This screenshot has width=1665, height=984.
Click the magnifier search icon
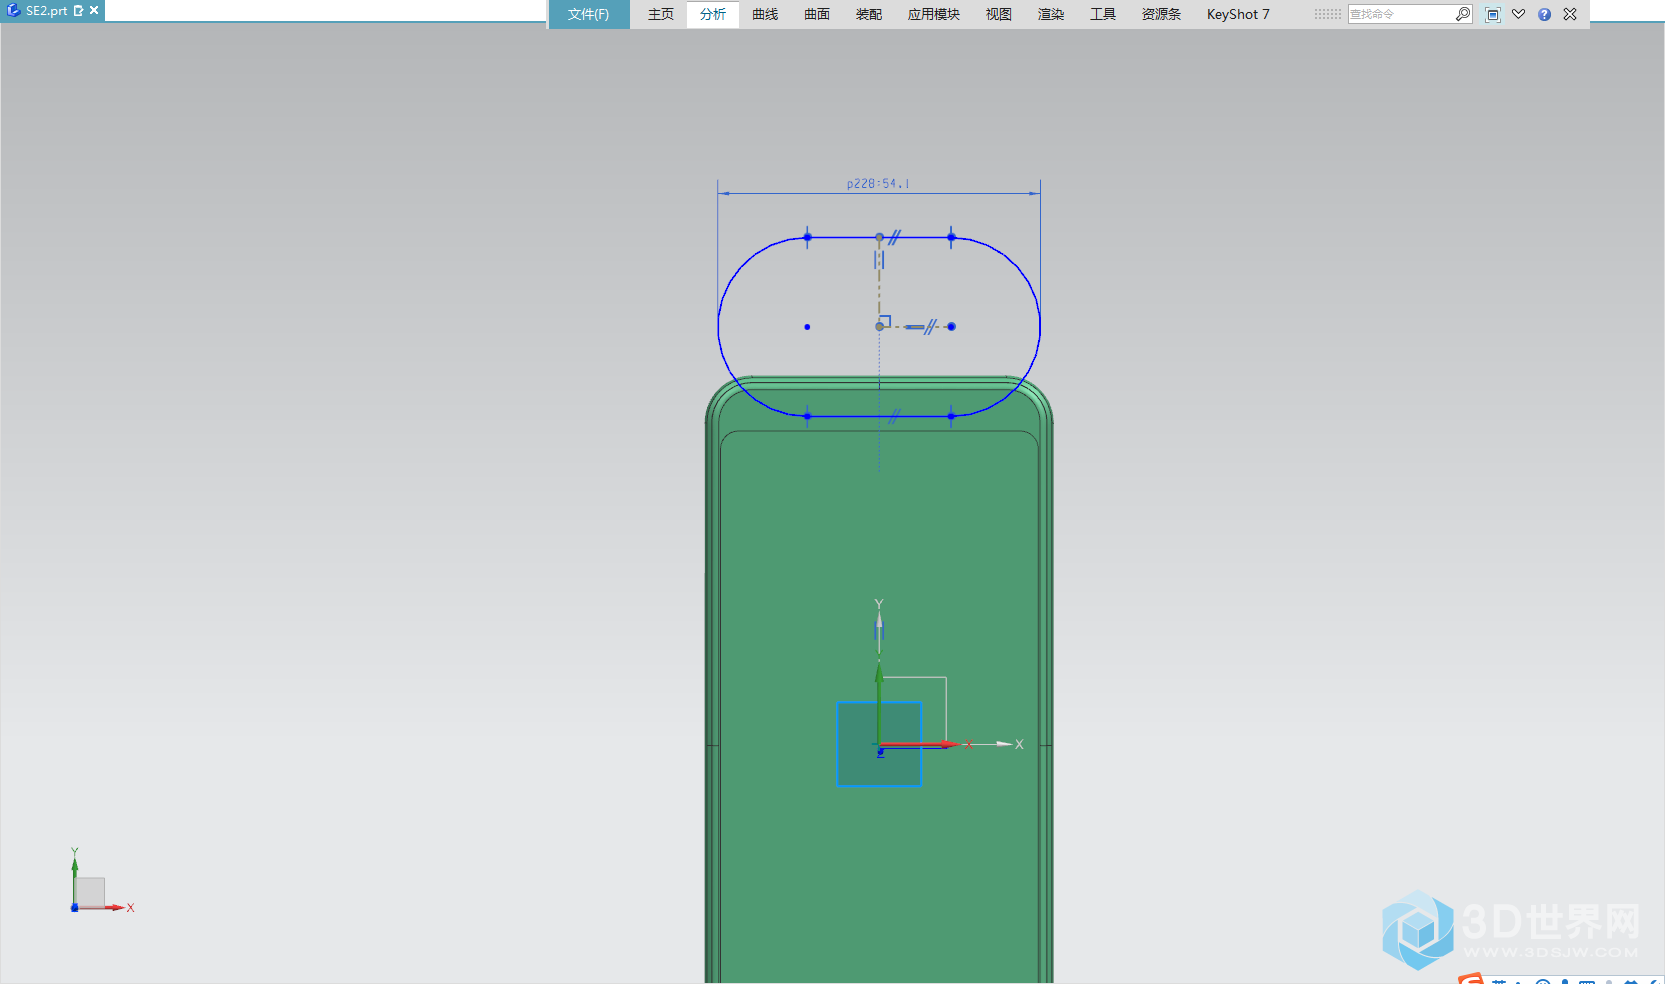[1463, 14]
